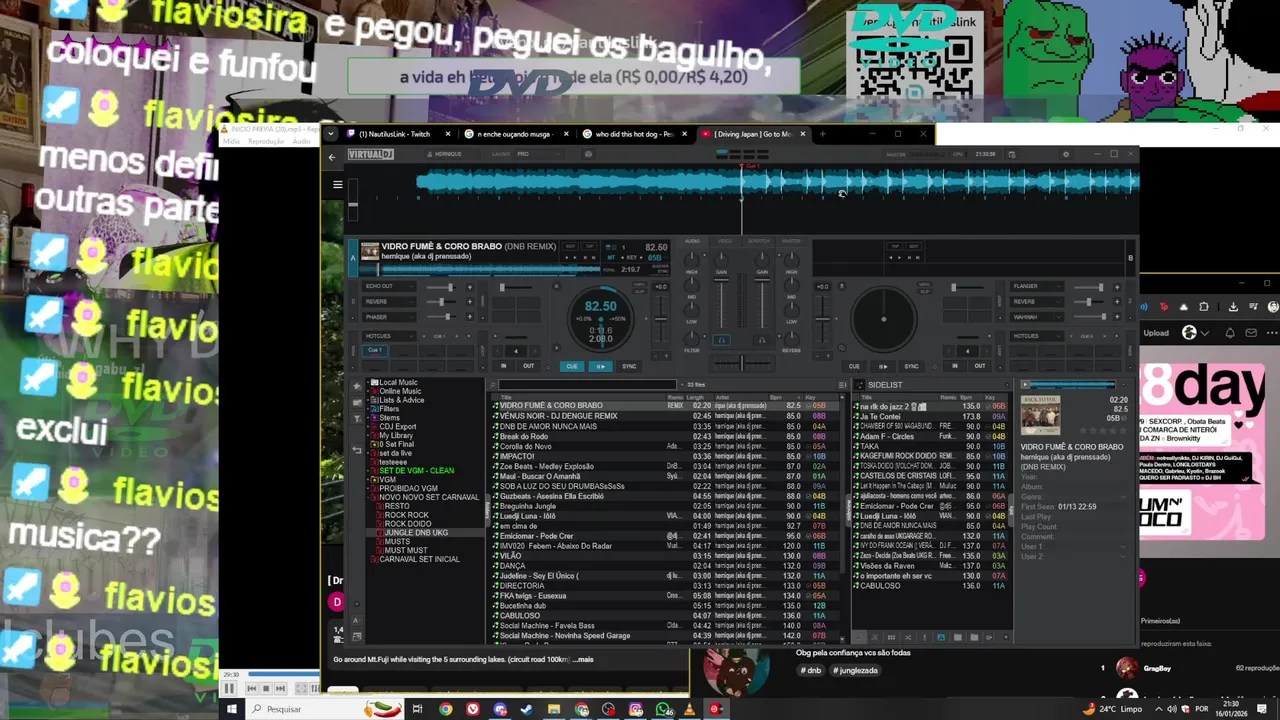Toggle left deck loop OUT button
This screenshot has width=1280, height=720.
(x=528, y=366)
